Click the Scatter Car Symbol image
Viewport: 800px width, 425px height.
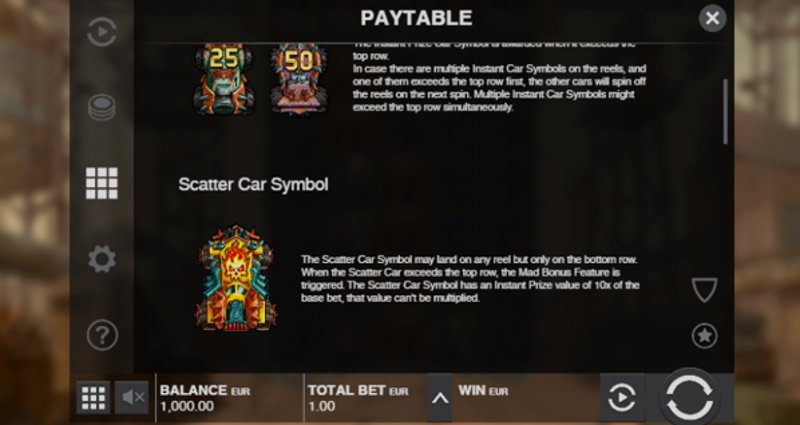(x=236, y=279)
